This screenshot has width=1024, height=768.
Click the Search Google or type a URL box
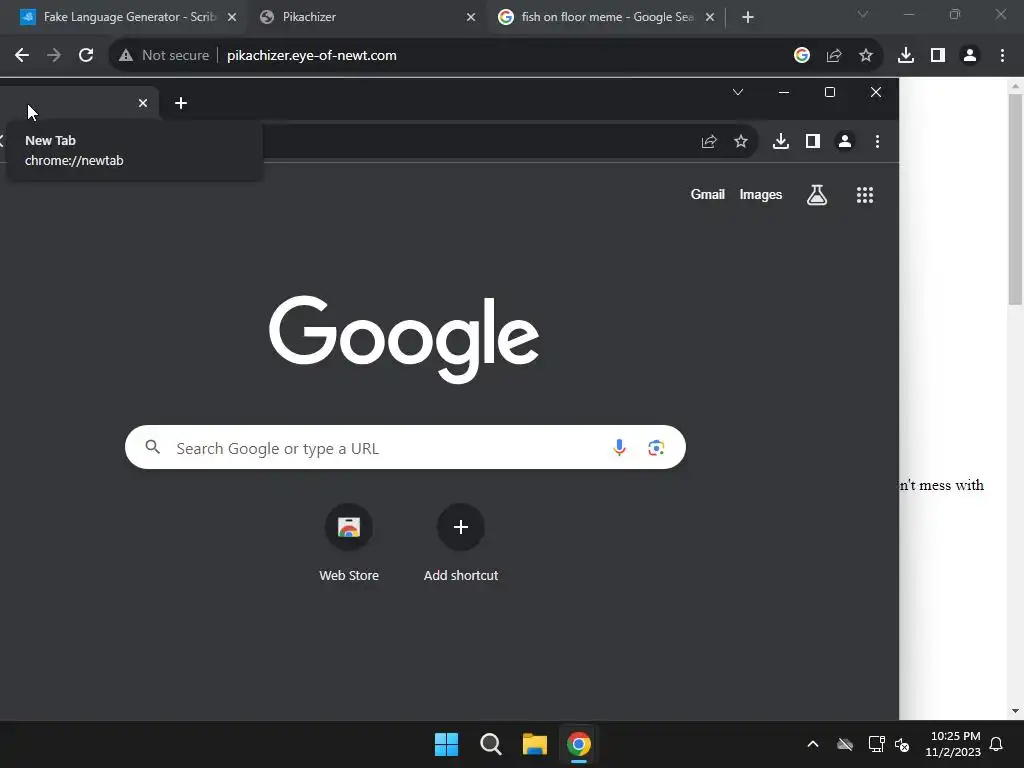coord(405,447)
